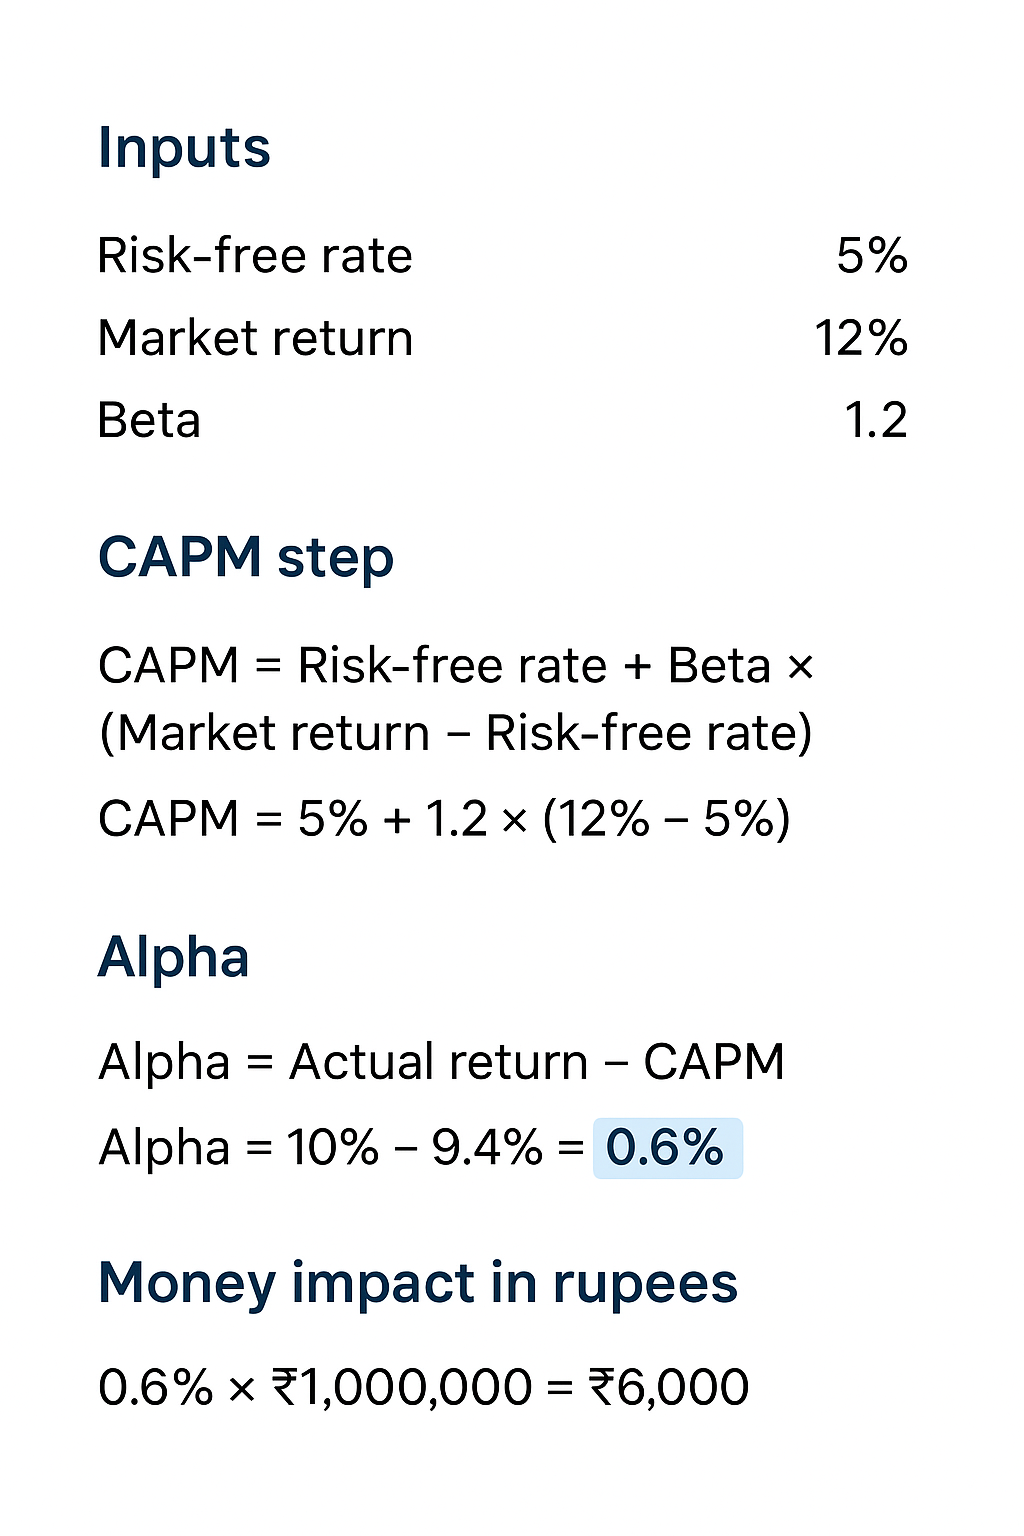The width and height of the screenshot is (1024, 1536).
Task: Select the Market return input label
Action: pos(255,338)
